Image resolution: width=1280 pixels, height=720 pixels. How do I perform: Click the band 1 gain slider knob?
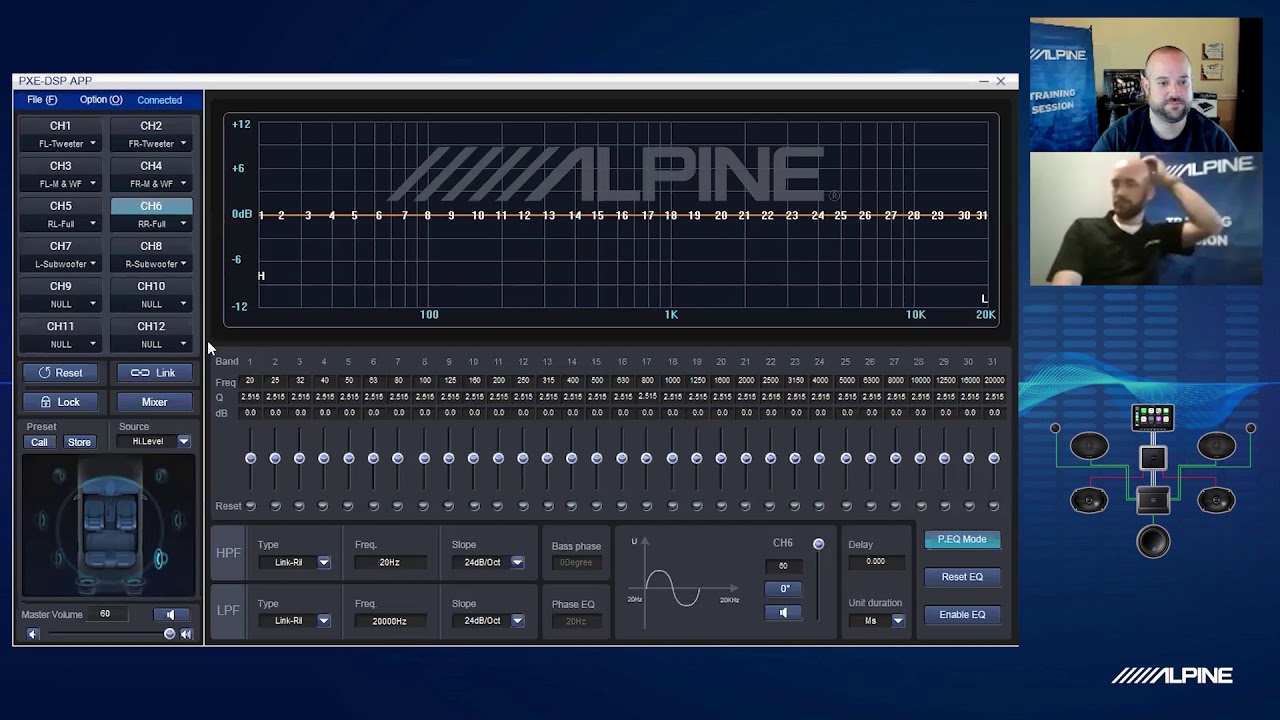[x=250, y=458]
